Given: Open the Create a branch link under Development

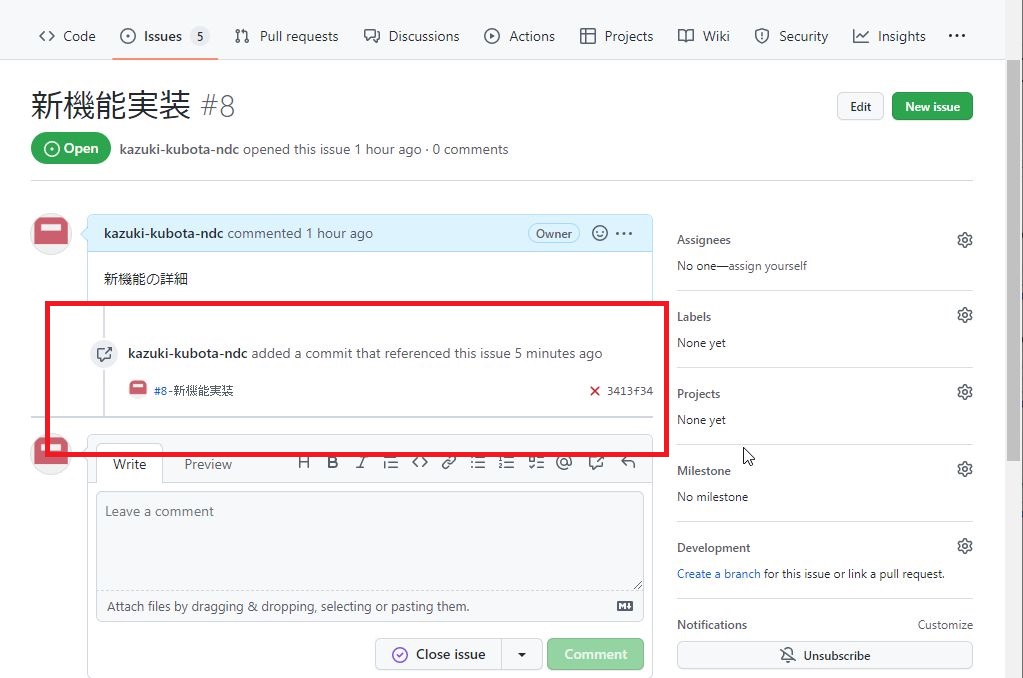Looking at the screenshot, I should 718,573.
